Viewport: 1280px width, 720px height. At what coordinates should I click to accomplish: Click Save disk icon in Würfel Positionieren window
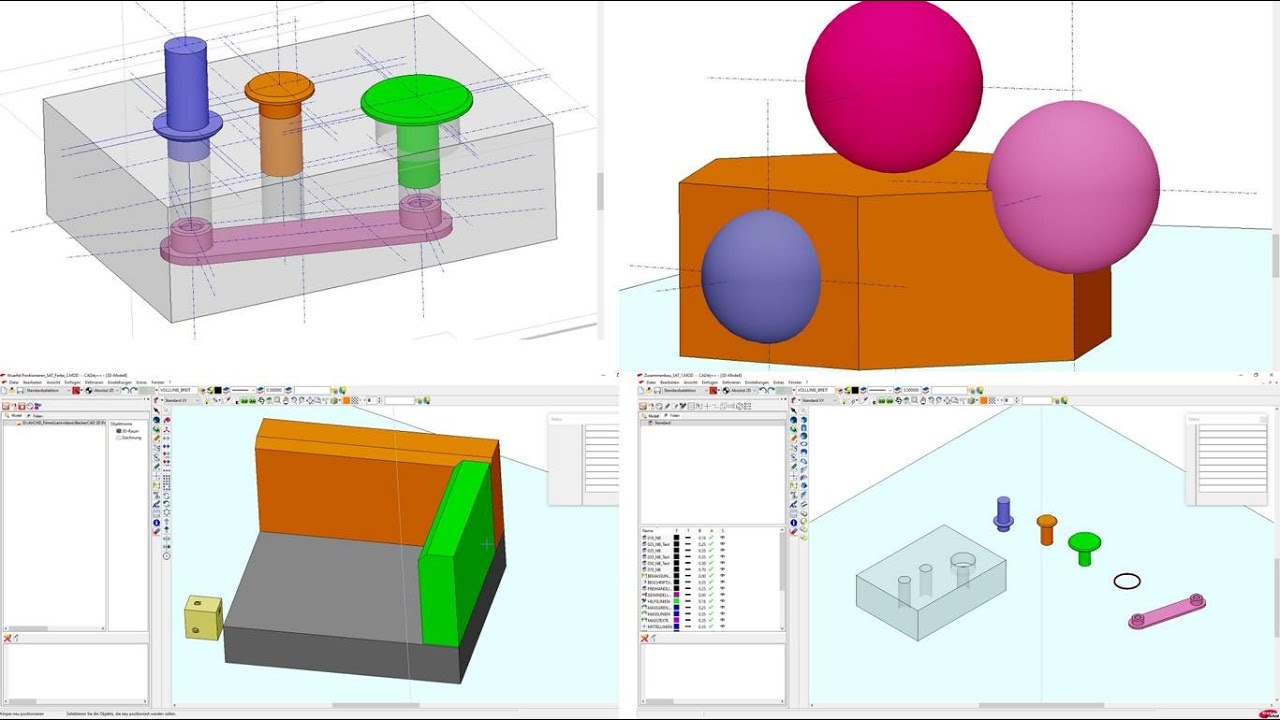click(20, 390)
